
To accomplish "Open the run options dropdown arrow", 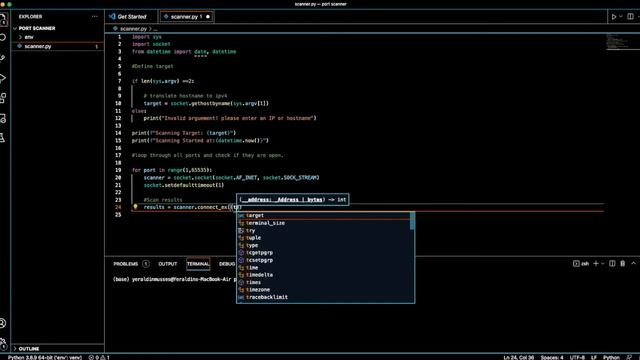I will 621,17.
